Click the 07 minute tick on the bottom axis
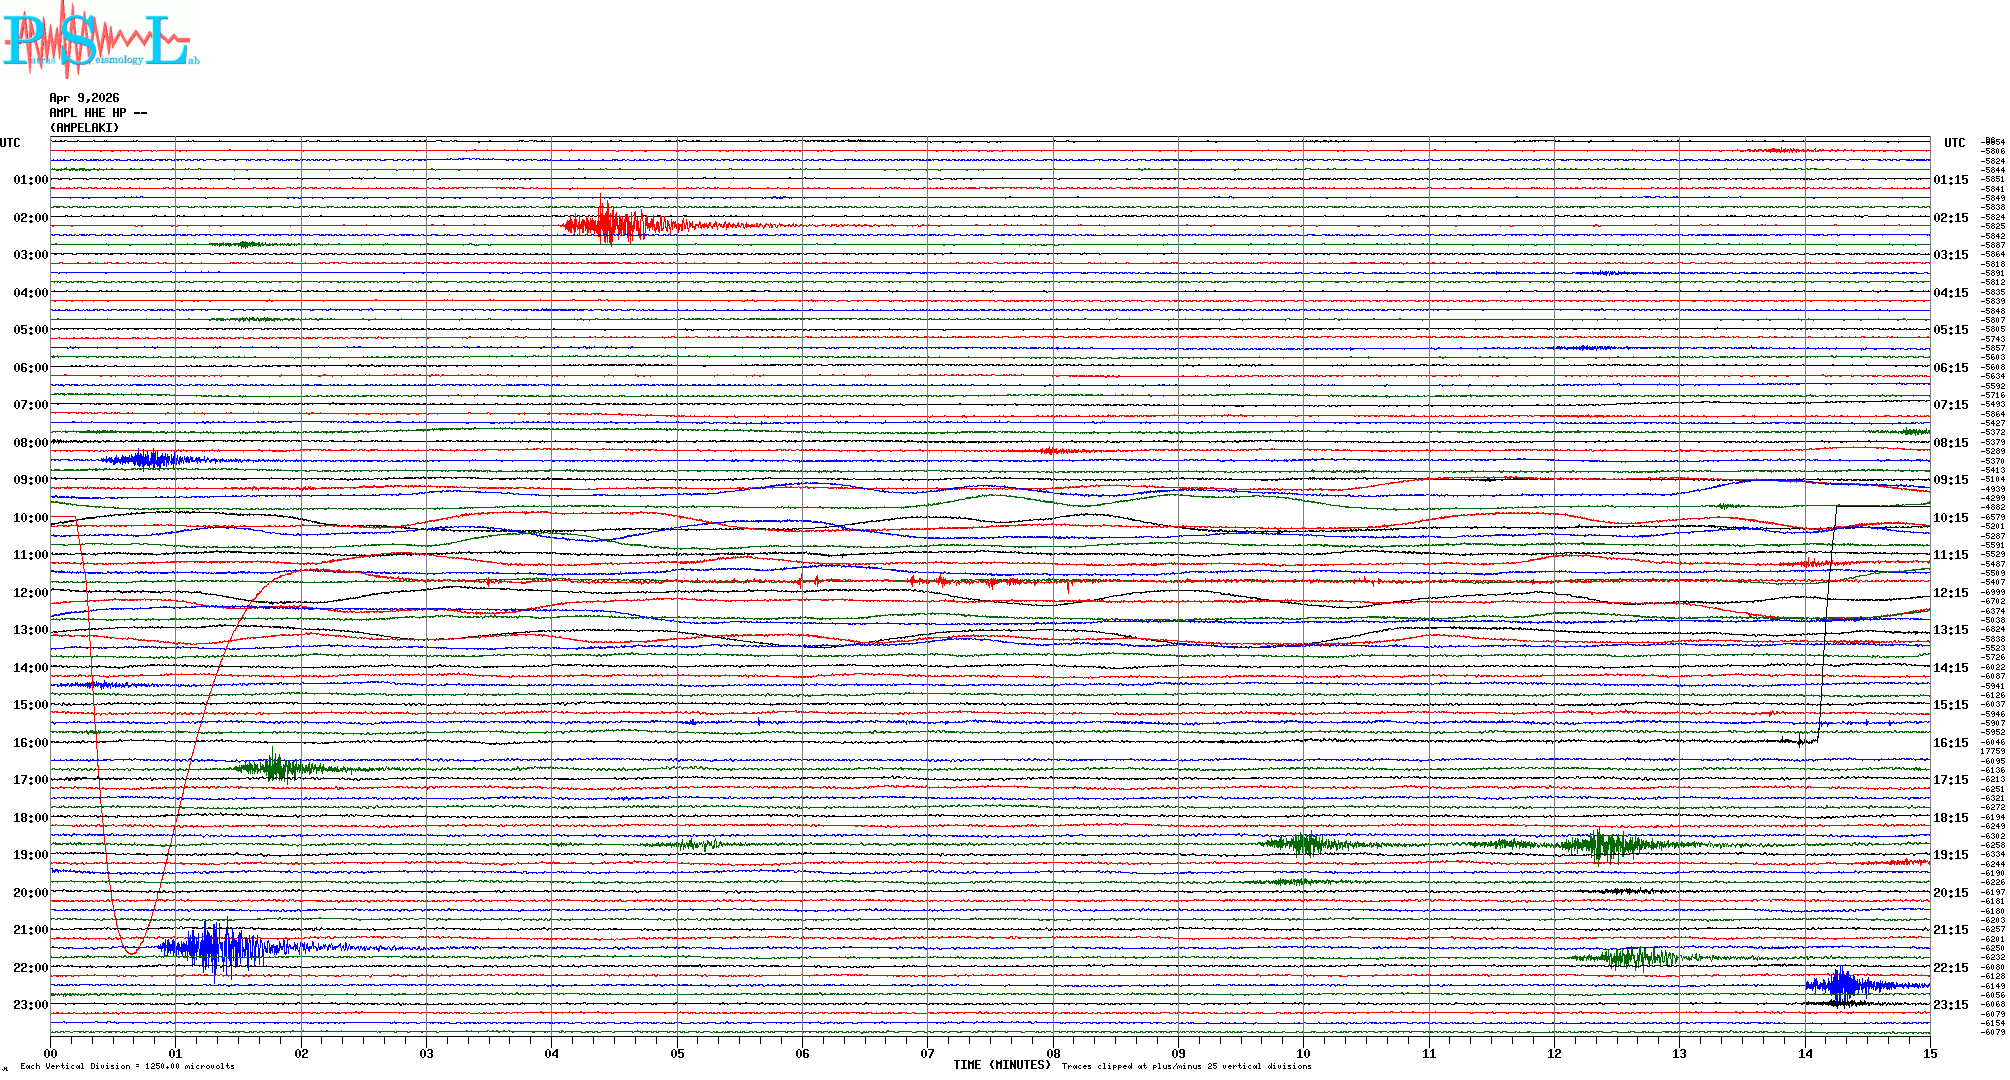2010x1080 pixels. (927, 1053)
